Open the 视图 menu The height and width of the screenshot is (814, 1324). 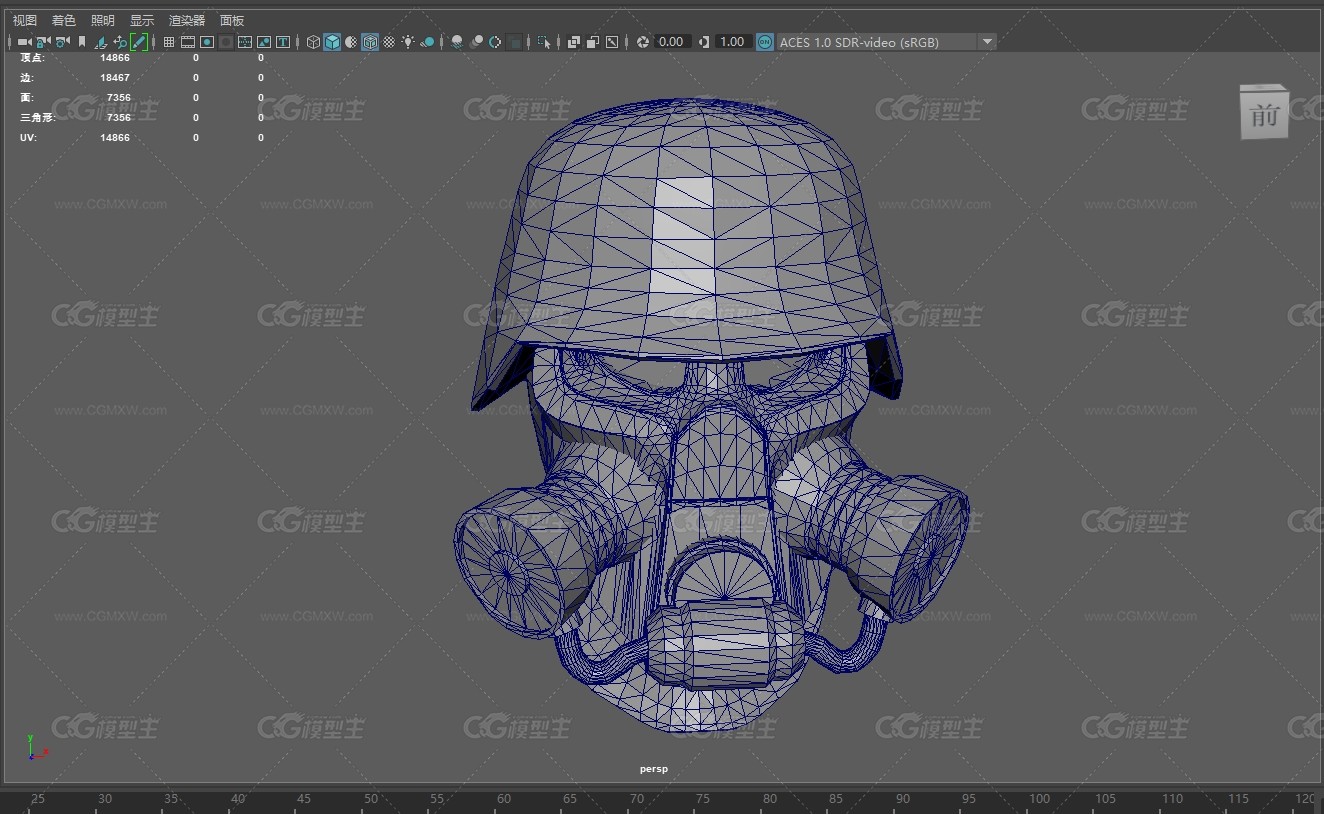(x=24, y=20)
